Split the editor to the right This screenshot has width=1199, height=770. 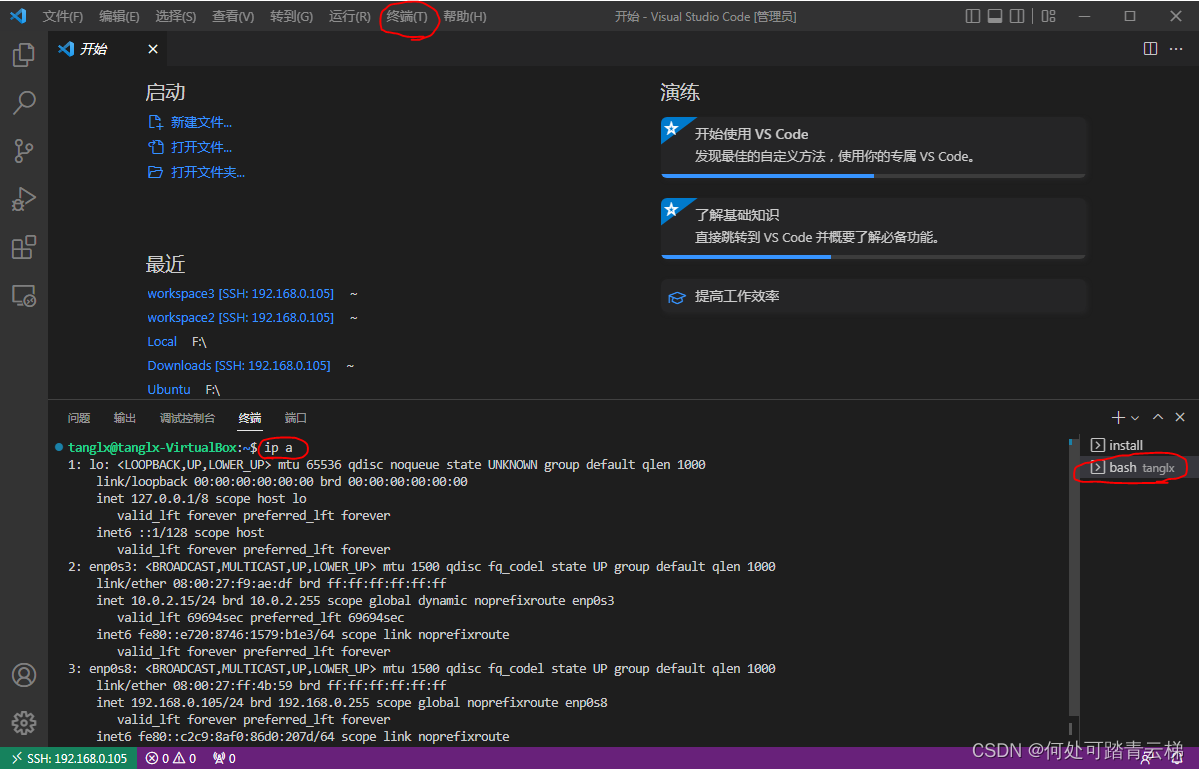click(1150, 49)
